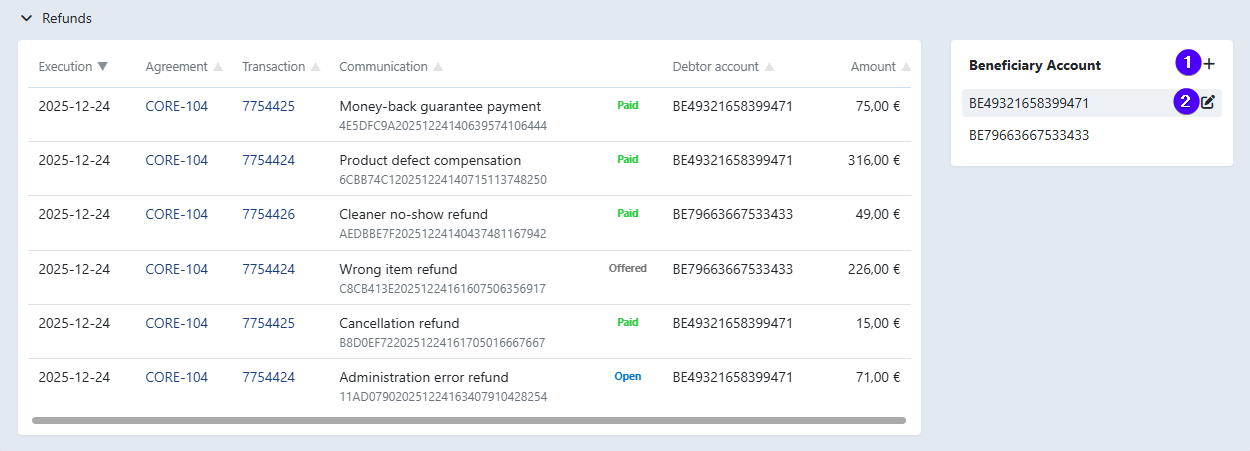Sort by Agreement column arrow
This screenshot has height=451, width=1250.
[217, 67]
